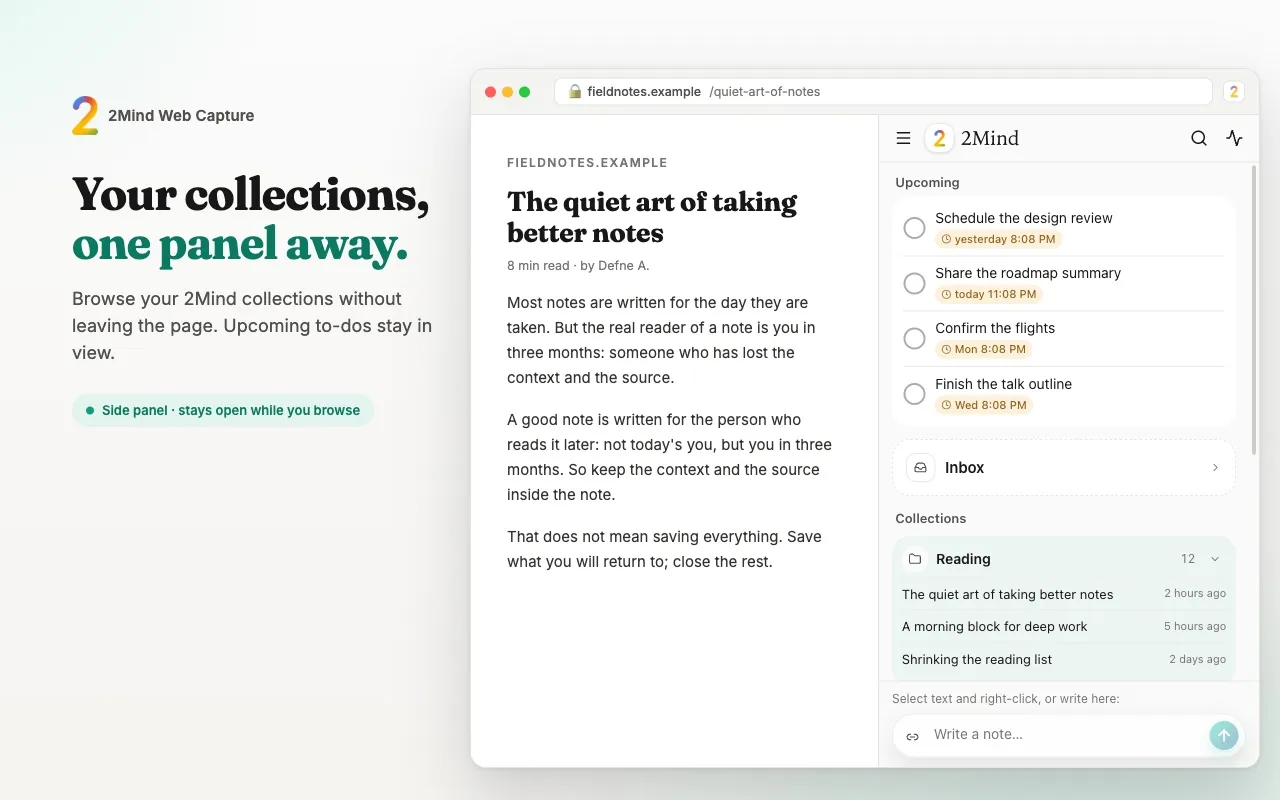Click the Mon 8:08 PM due badge
The height and width of the screenshot is (800, 1280).
coord(984,349)
